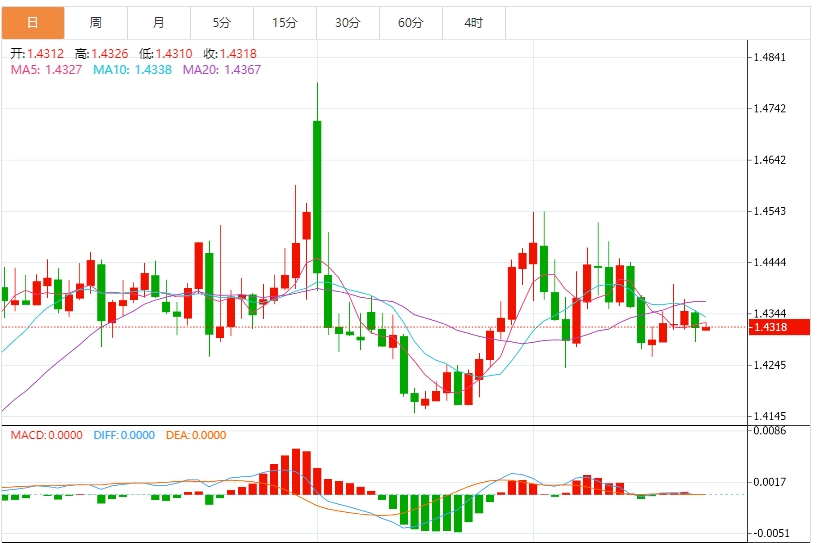Image resolution: width=819 pixels, height=543 pixels.
Task: Click the 1.4245 price axis label
Action: click(770, 365)
